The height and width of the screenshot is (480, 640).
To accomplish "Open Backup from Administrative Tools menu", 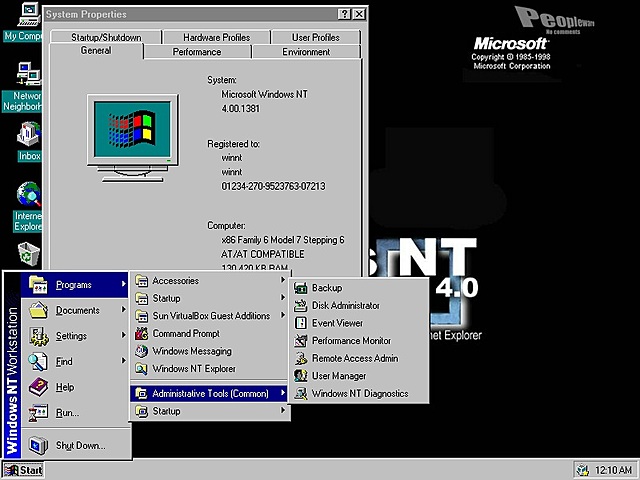I will click(359, 288).
